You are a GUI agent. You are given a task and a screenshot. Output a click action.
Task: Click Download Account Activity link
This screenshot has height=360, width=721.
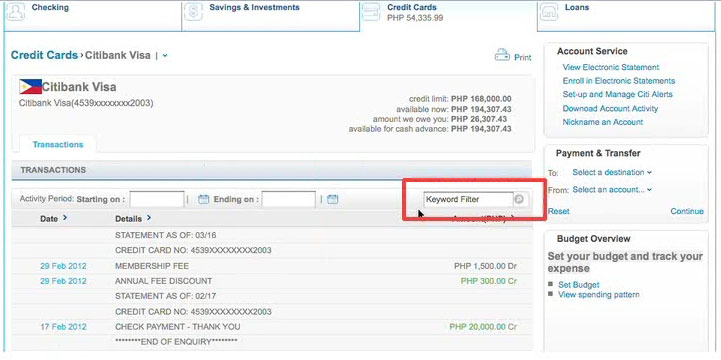pyautogui.click(x=610, y=109)
